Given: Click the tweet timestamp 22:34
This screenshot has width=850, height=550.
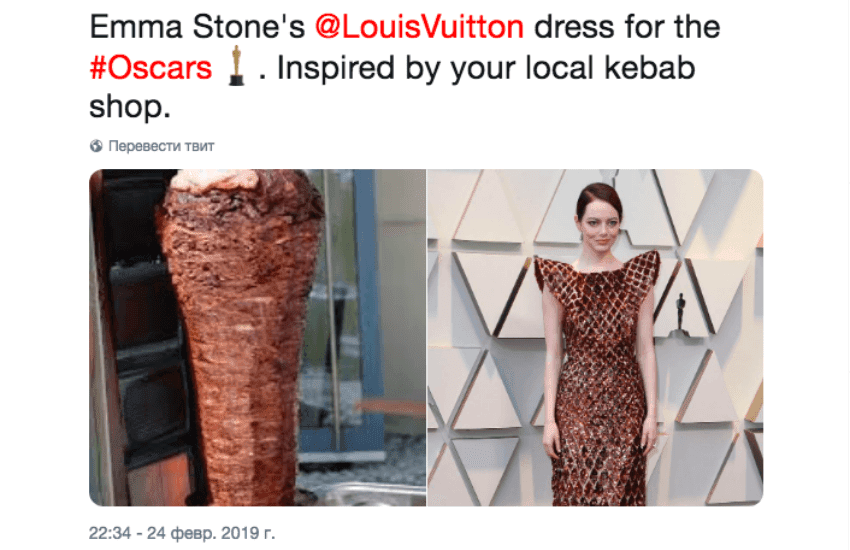Looking at the screenshot, I should 110,533.
